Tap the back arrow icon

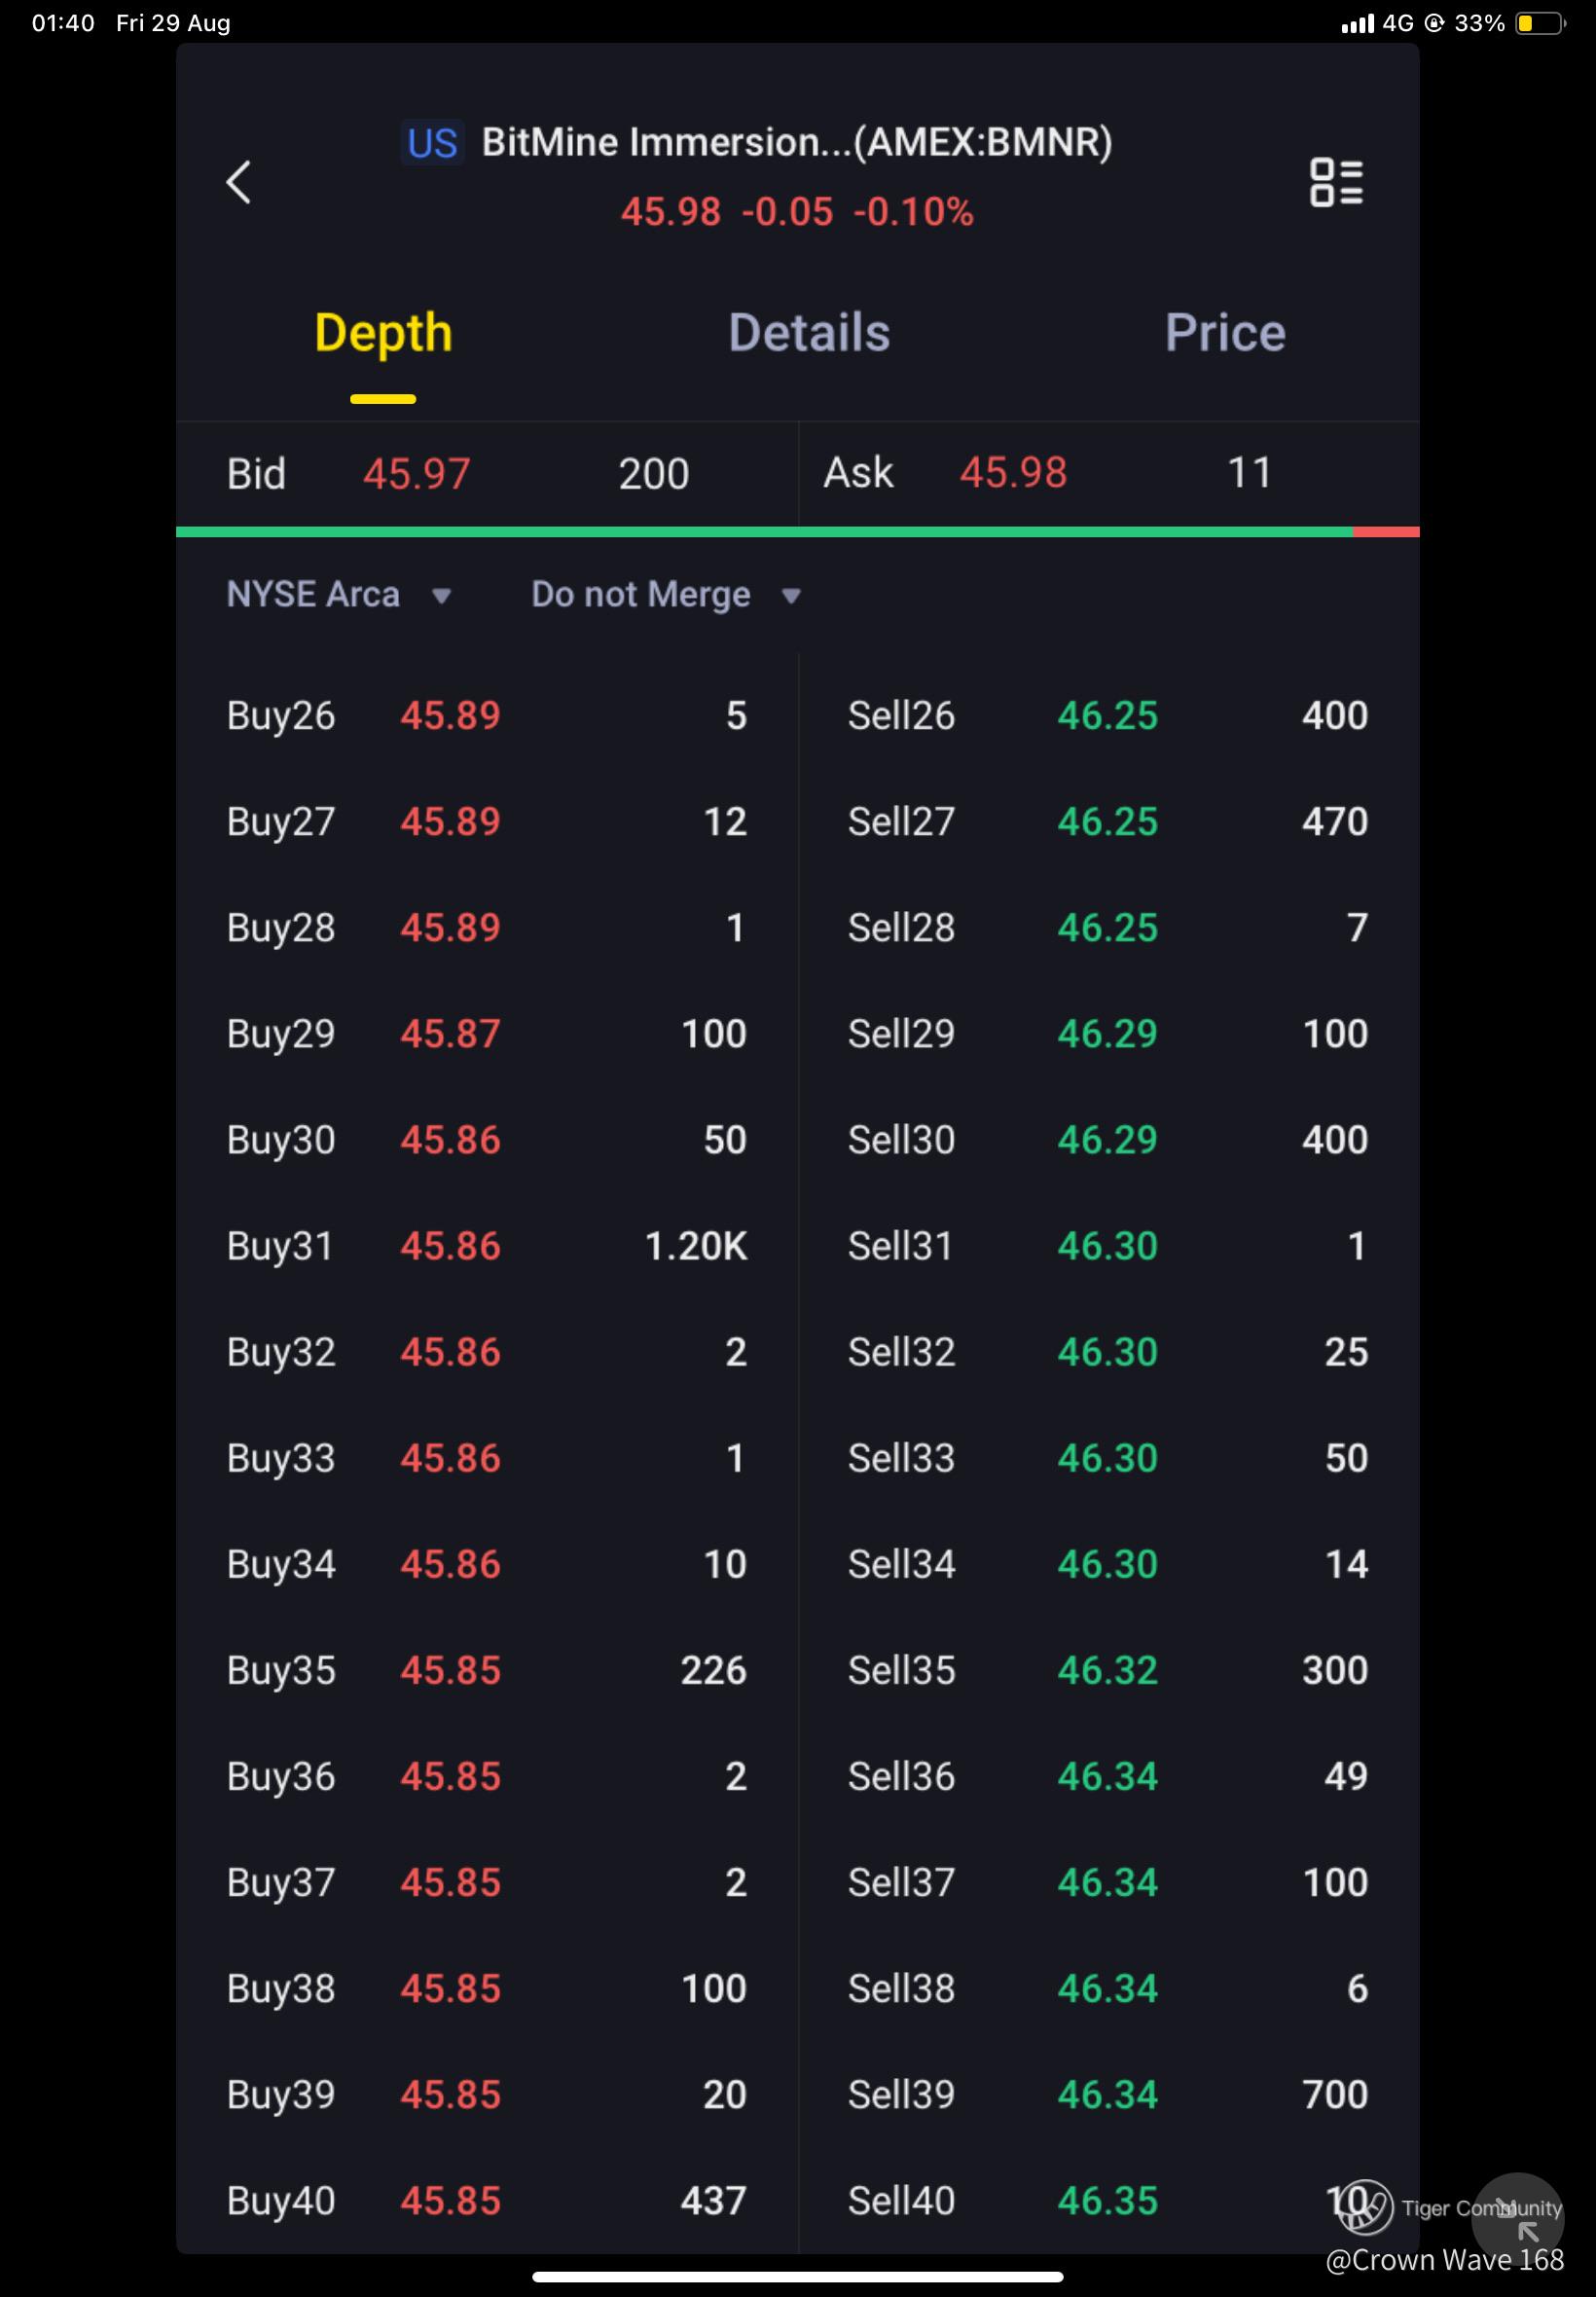tap(239, 183)
